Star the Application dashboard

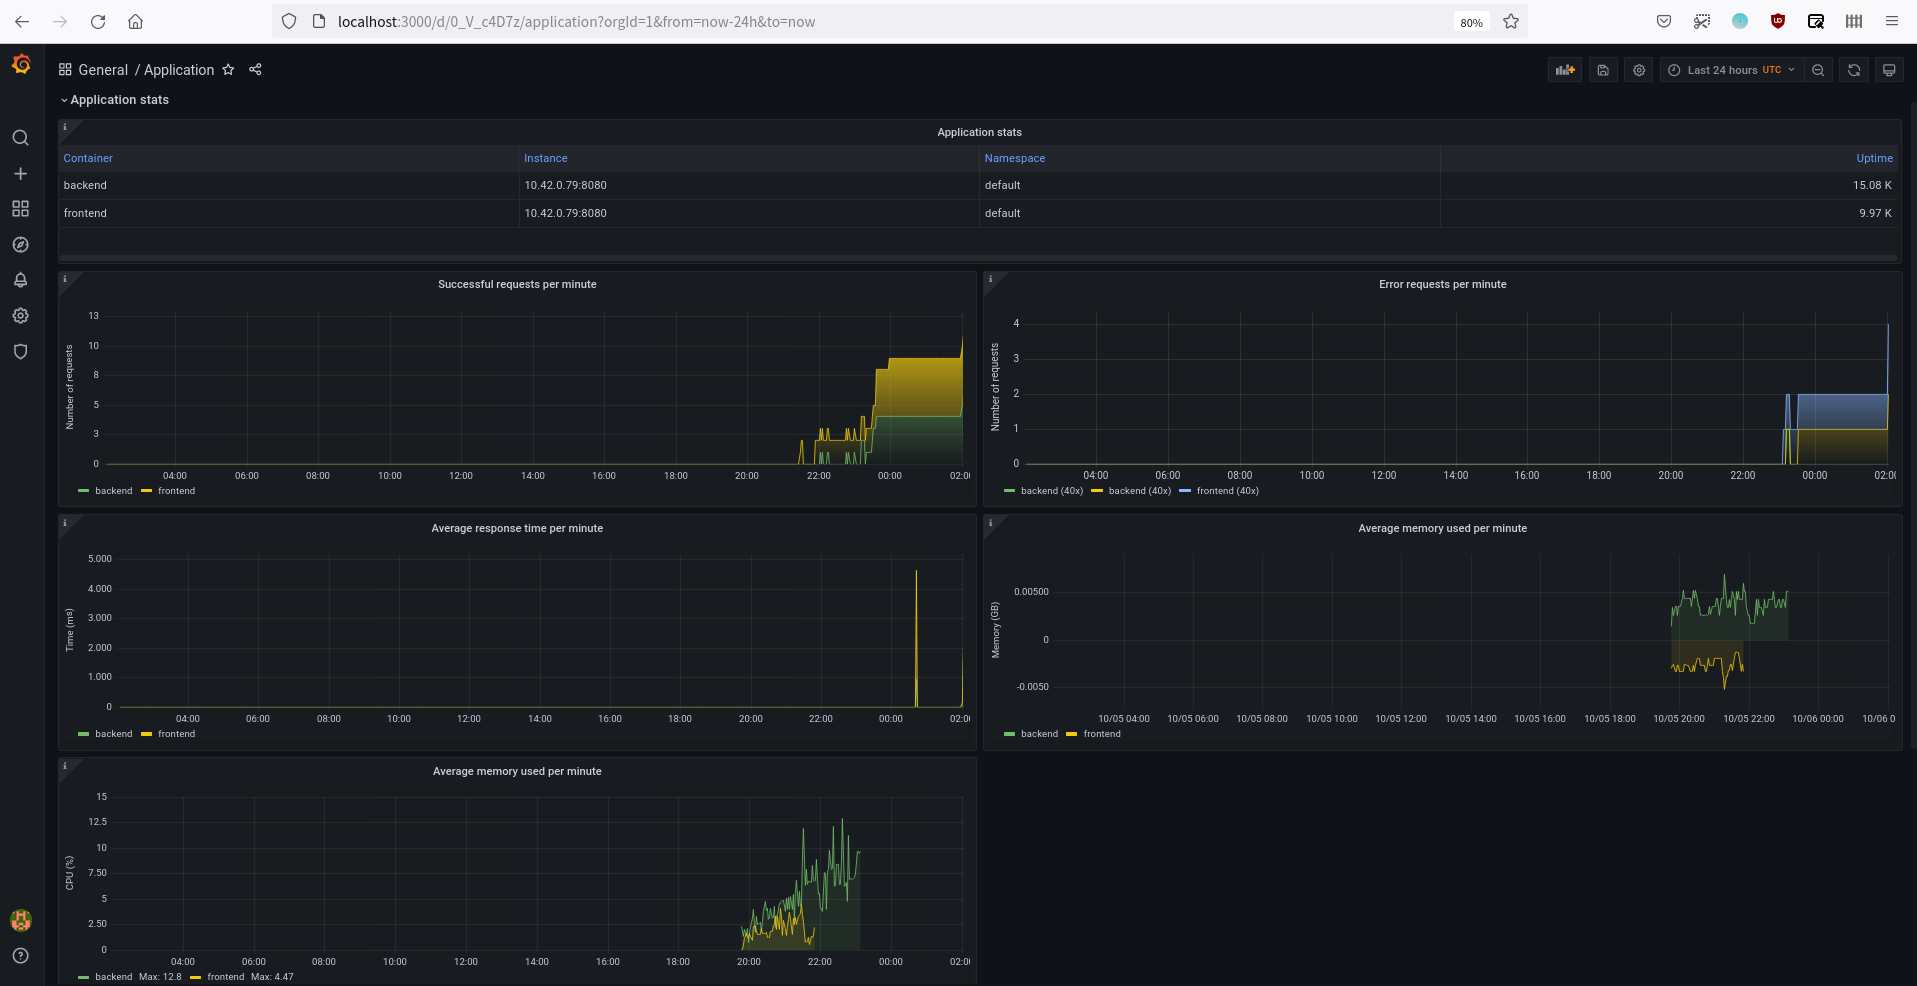tap(228, 70)
